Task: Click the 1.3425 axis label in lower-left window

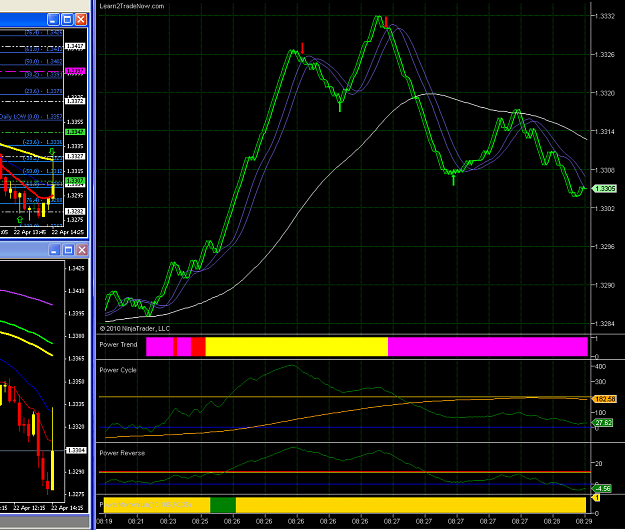Action: click(x=76, y=269)
